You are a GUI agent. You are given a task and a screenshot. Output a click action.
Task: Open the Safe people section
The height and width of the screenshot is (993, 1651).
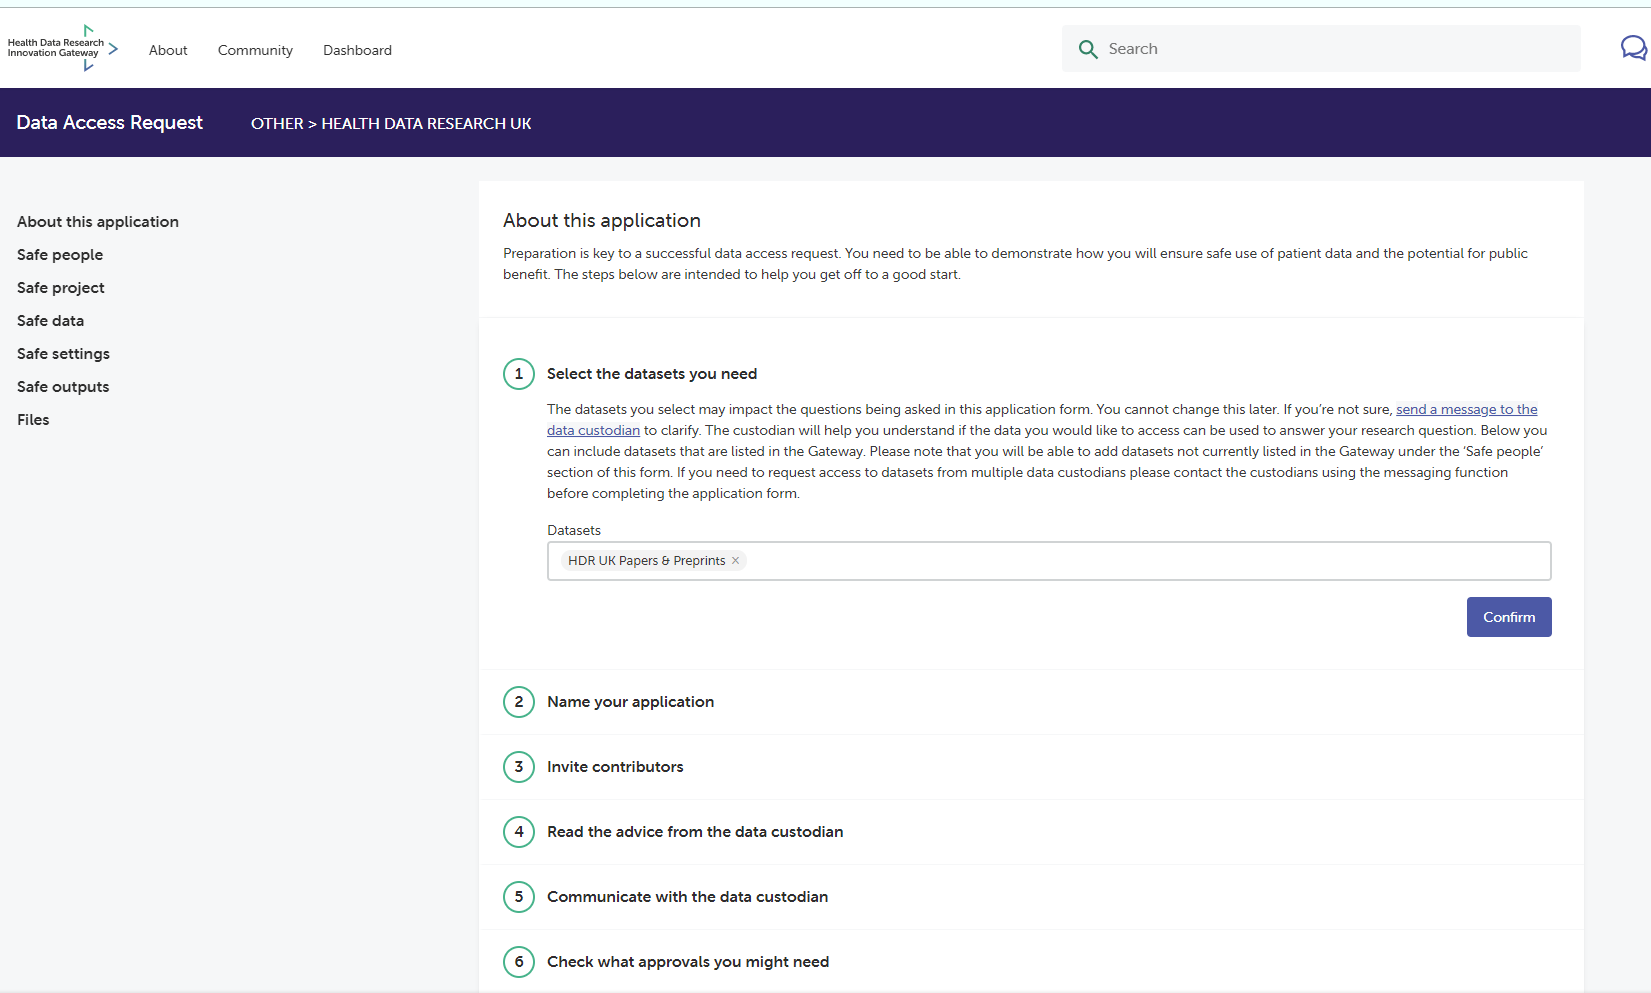[60, 255]
